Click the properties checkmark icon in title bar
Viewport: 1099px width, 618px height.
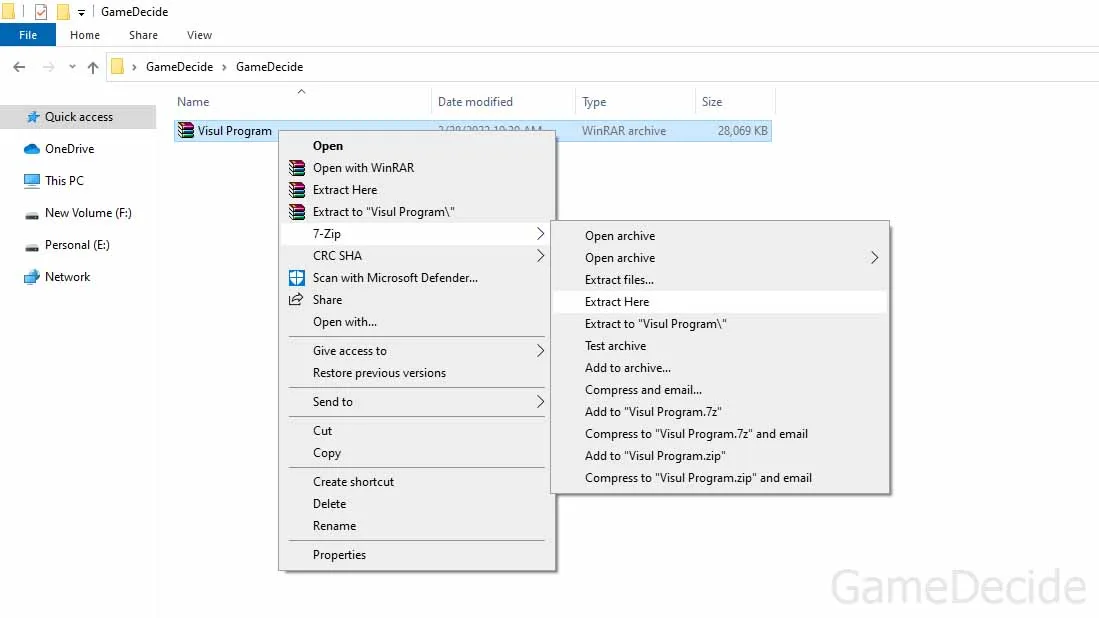pyautogui.click(x=41, y=12)
